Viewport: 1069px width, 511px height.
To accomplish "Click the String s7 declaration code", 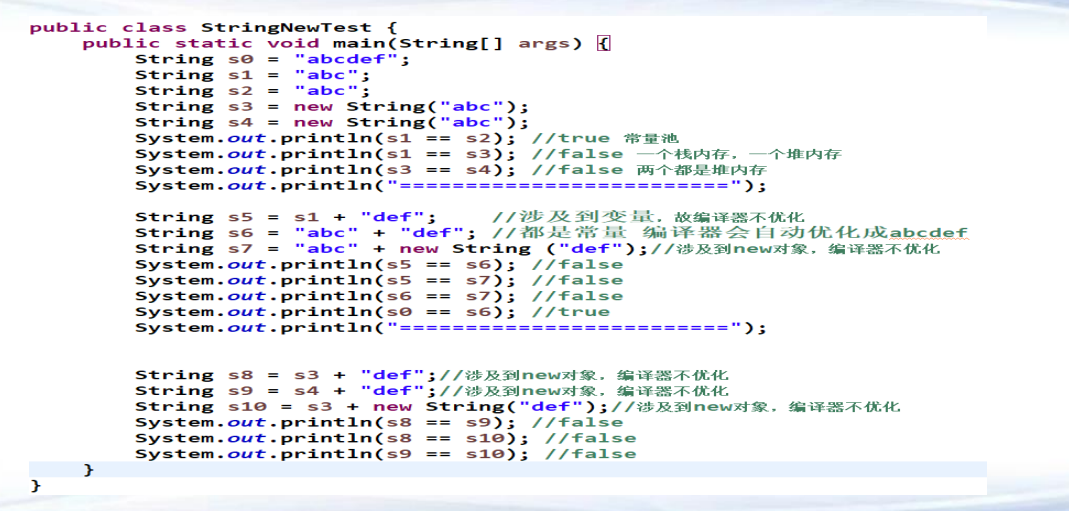I will click(391, 249).
